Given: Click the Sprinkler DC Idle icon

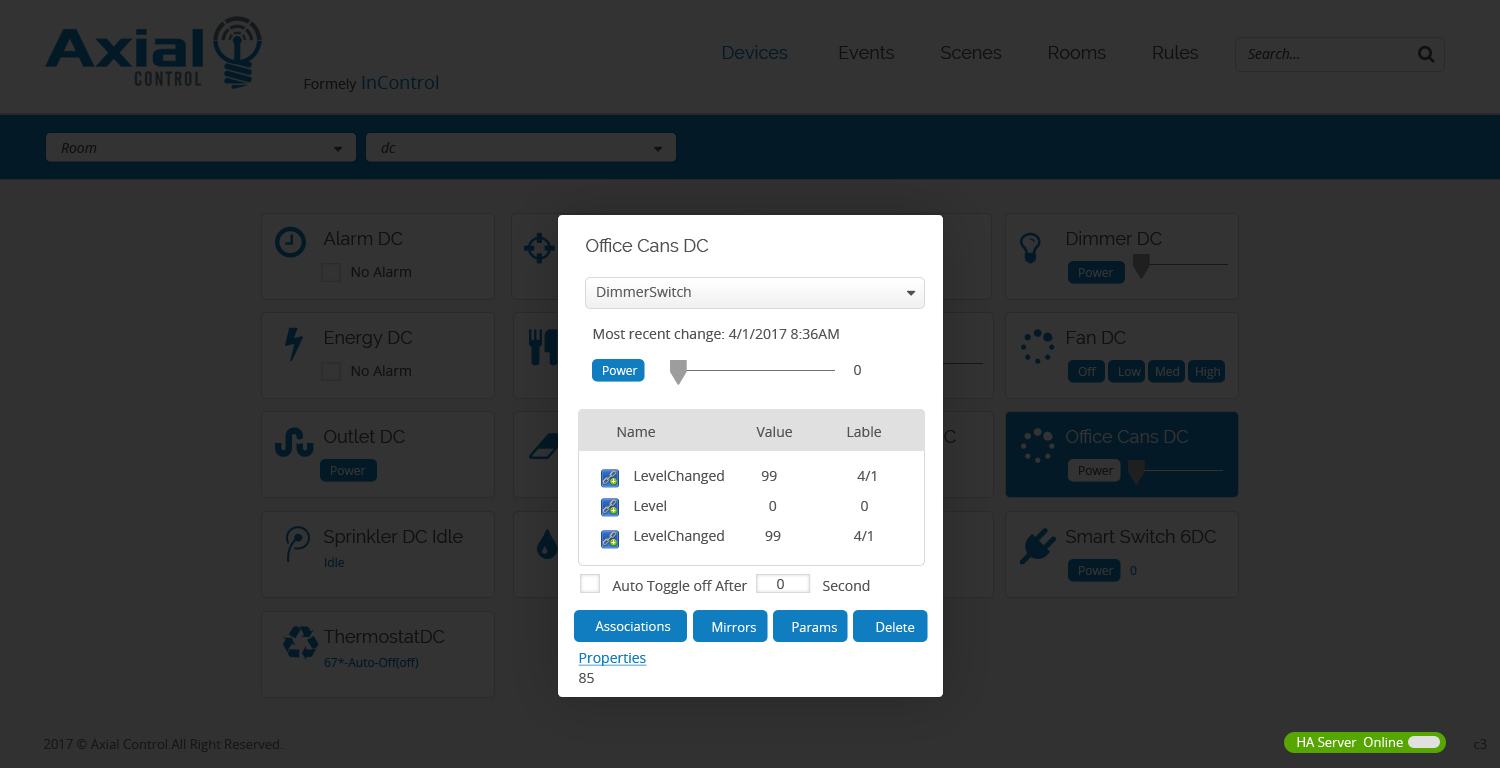Looking at the screenshot, I should click(x=297, y=543).
